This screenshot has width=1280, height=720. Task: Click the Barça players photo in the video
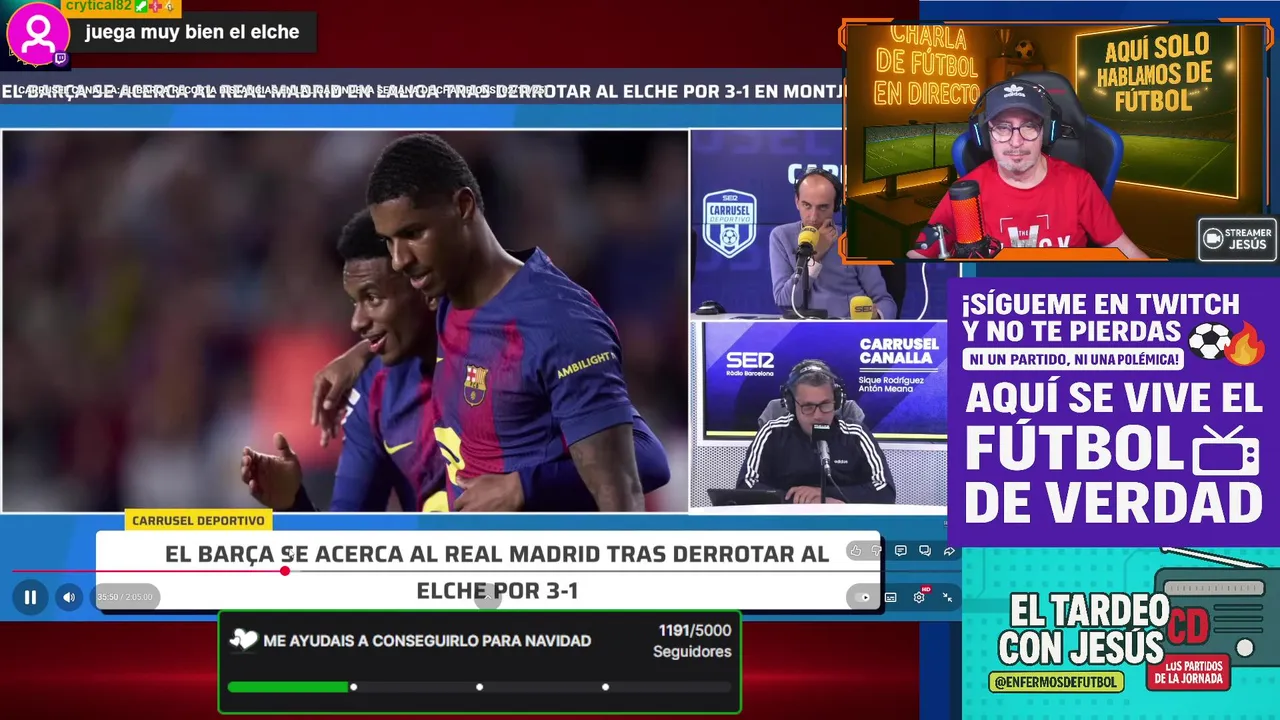coord(345,321)
